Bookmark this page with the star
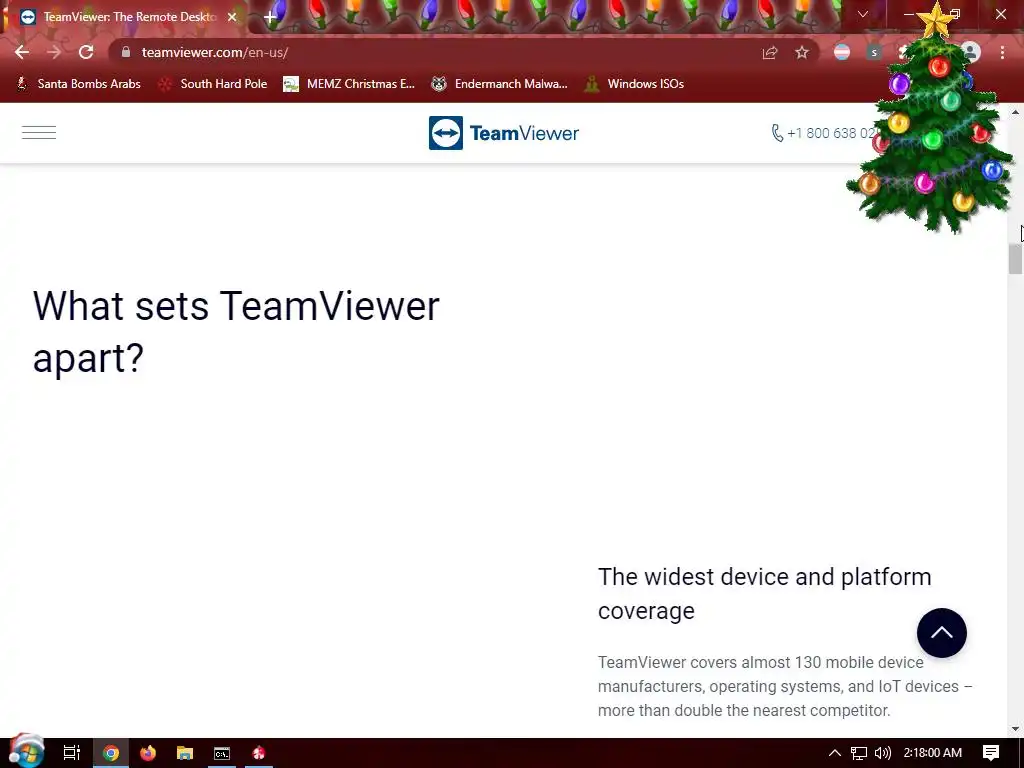 click(802, 52)
